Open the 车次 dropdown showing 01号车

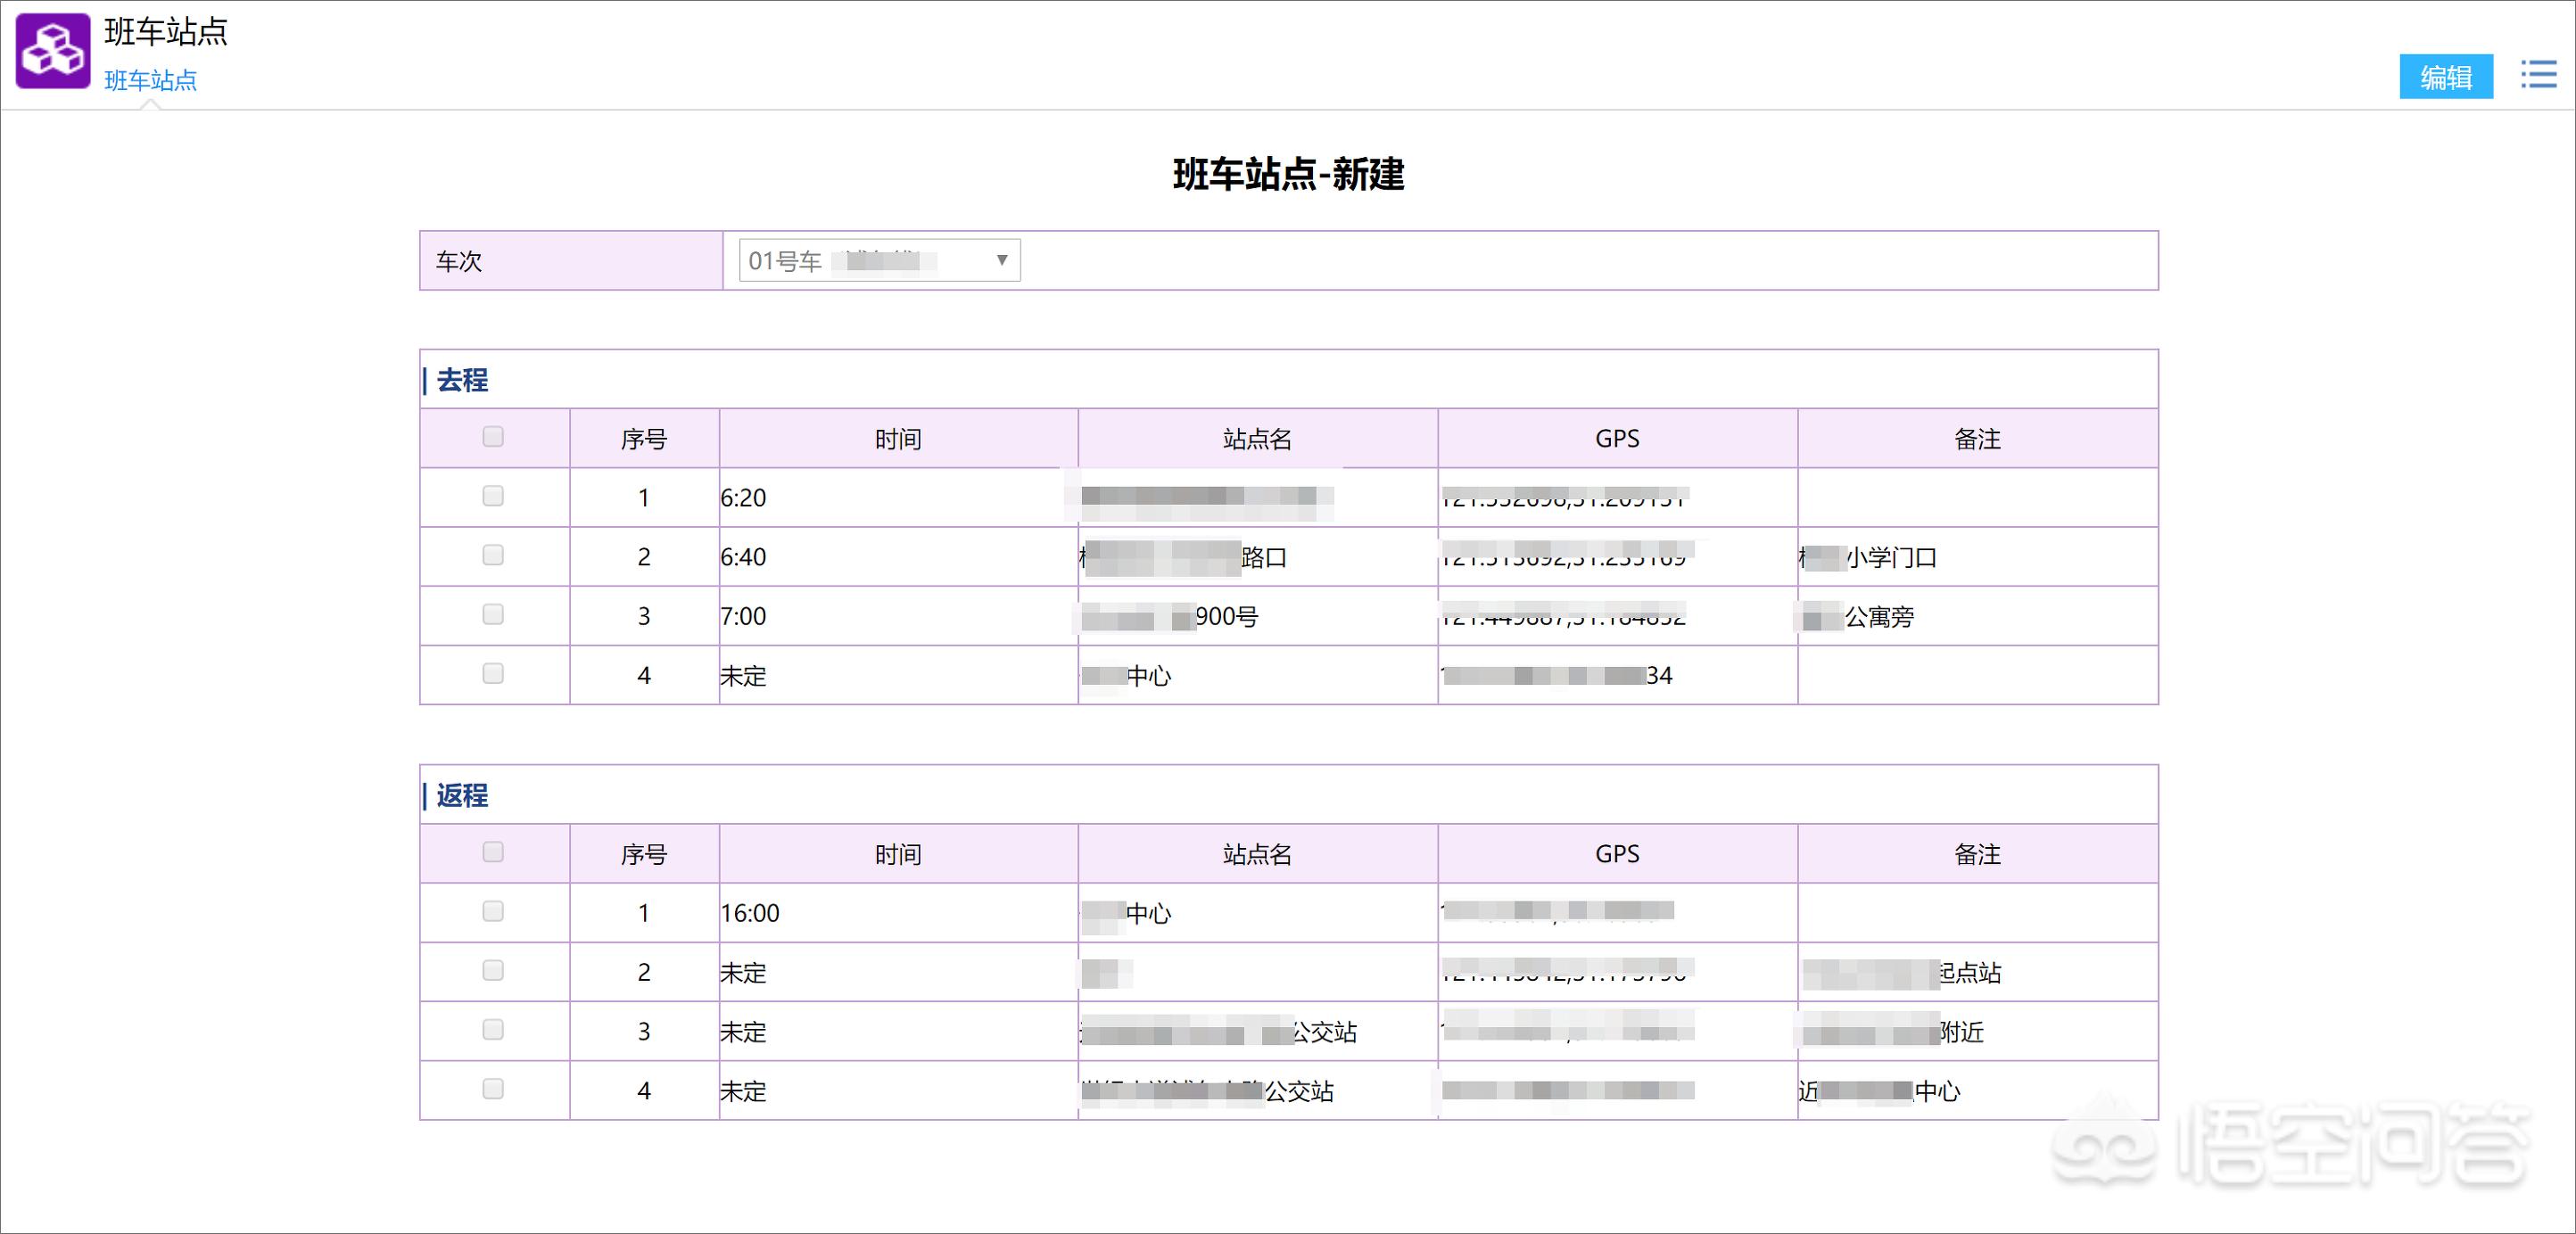point(879,260)
